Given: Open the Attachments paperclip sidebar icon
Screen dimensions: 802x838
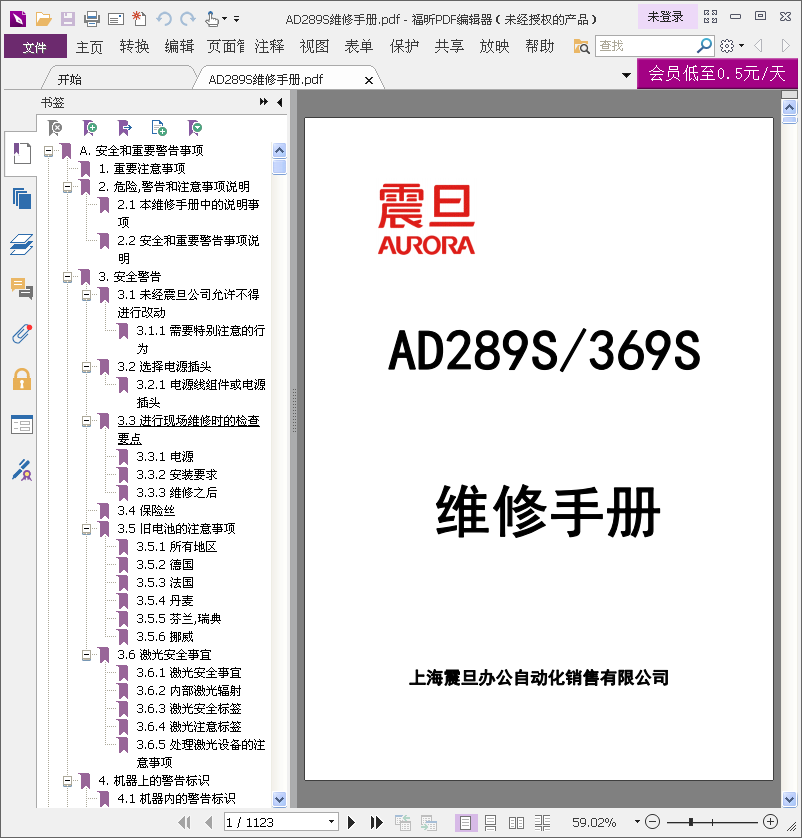Looking at the screenshot, I should pyautogui.click(x=22, y=334).
